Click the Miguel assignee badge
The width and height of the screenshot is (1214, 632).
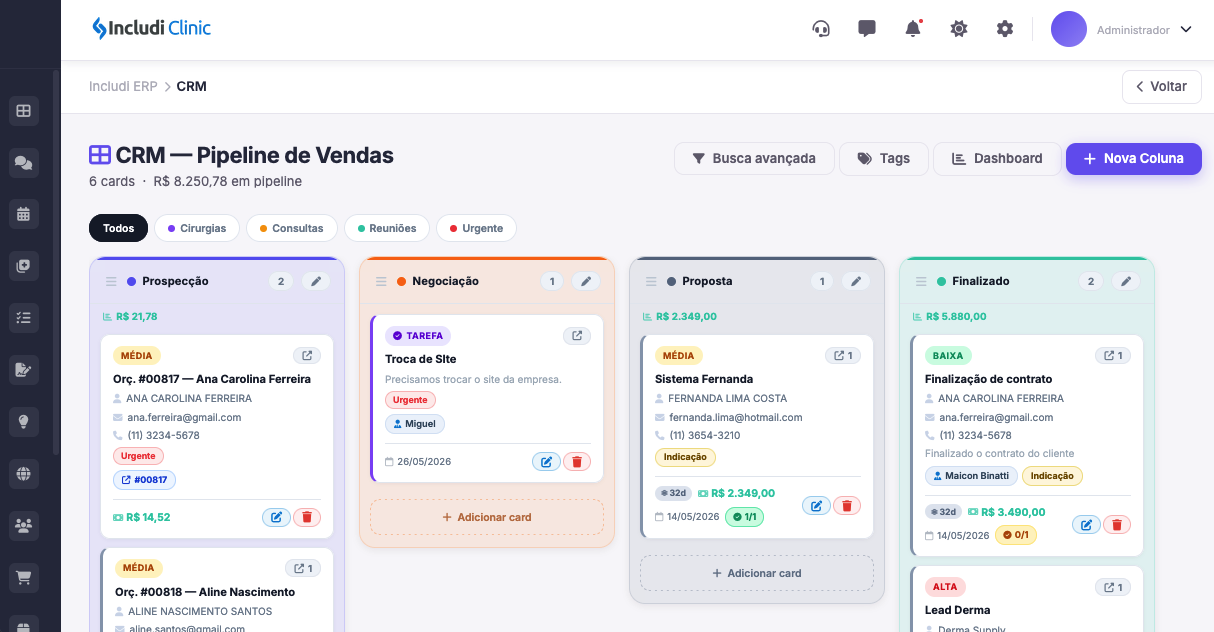click(x=415, y=424)
